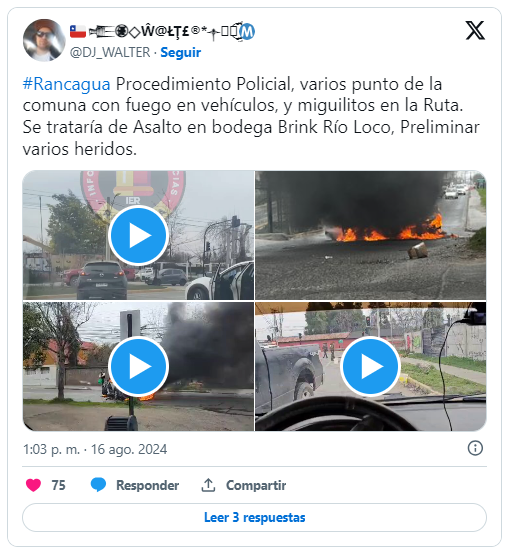The height and width of the screenshot is (554, 507).
Task: Click the X logo icon
Action: tap(475, 30)
